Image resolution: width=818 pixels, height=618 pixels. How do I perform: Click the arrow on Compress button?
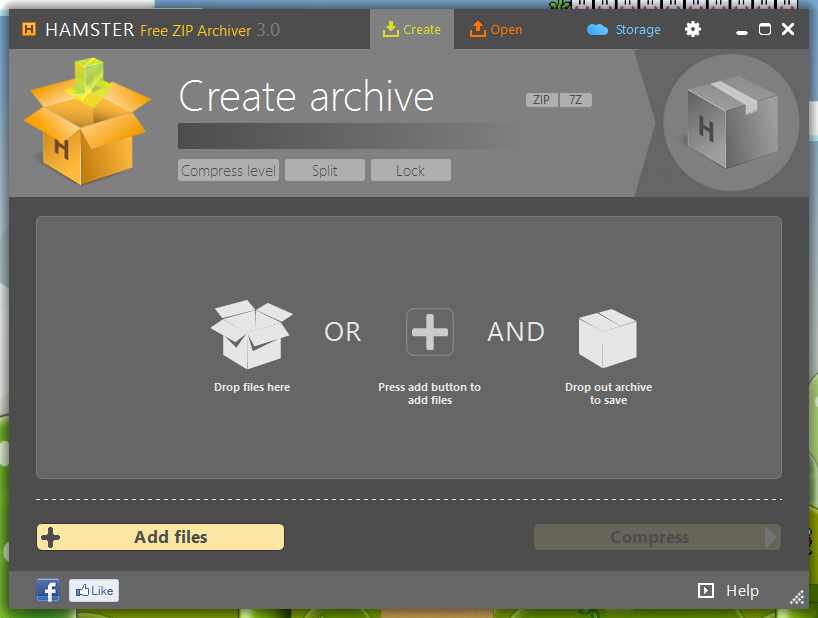771,537
